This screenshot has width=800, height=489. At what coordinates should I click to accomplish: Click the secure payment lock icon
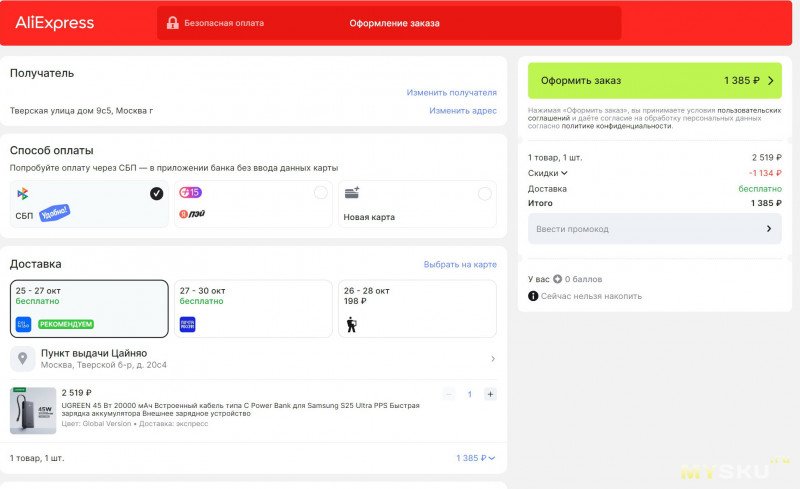coord(172,23)
